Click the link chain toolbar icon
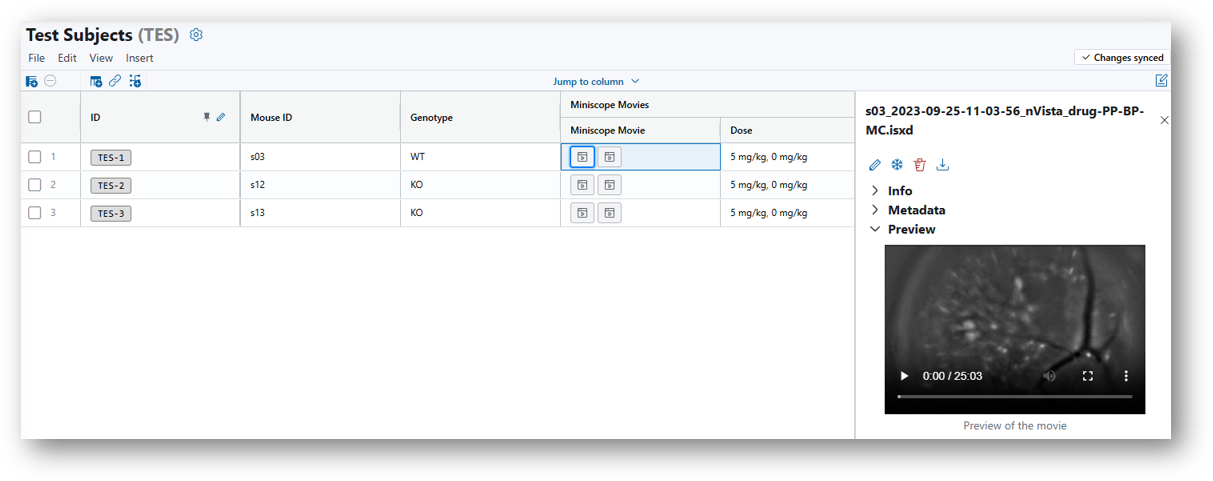 (x=115, y=81)
